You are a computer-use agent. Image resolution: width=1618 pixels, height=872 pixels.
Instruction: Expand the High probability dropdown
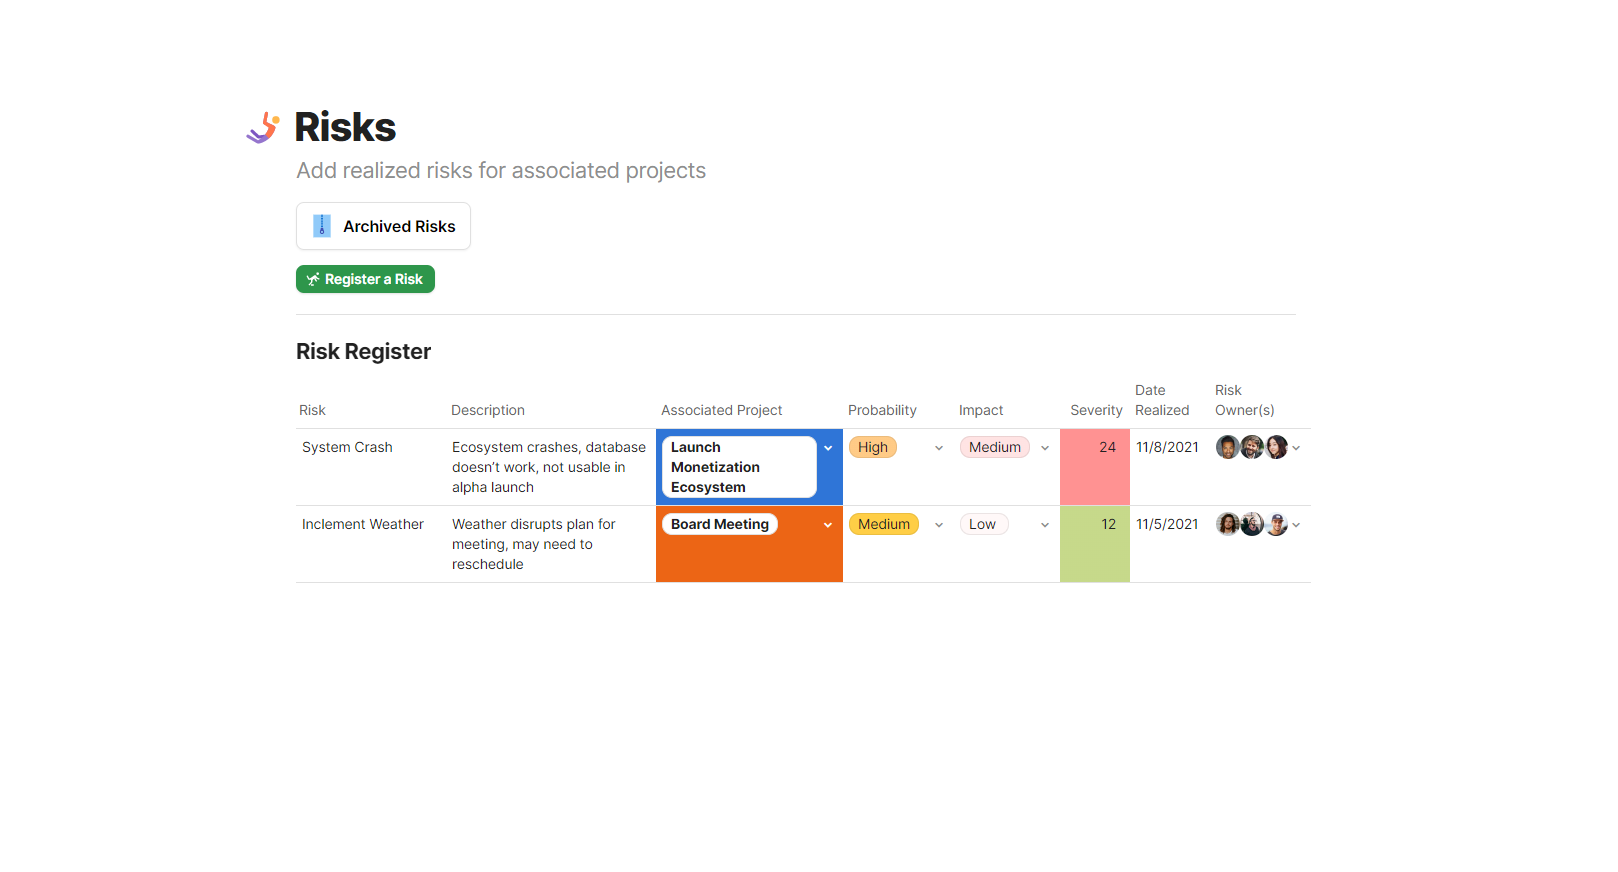coord(939,448)
